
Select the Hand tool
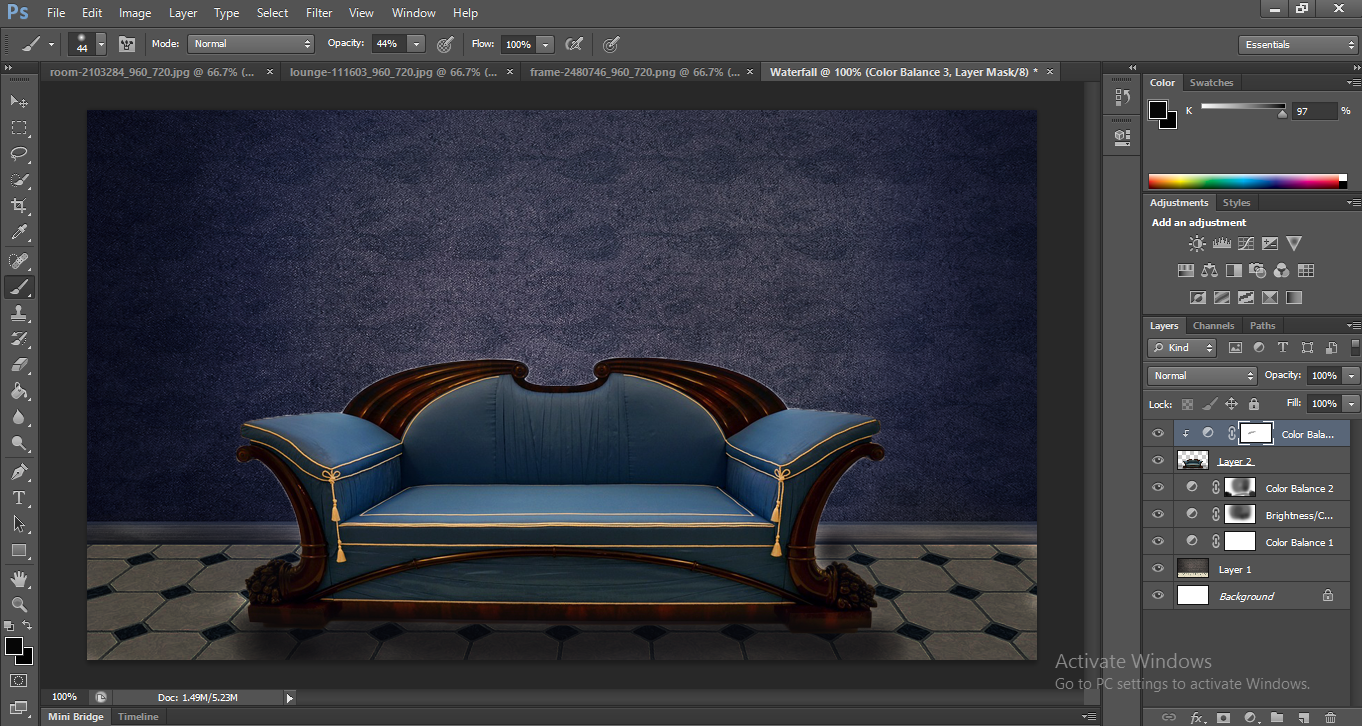coord(19,578)
